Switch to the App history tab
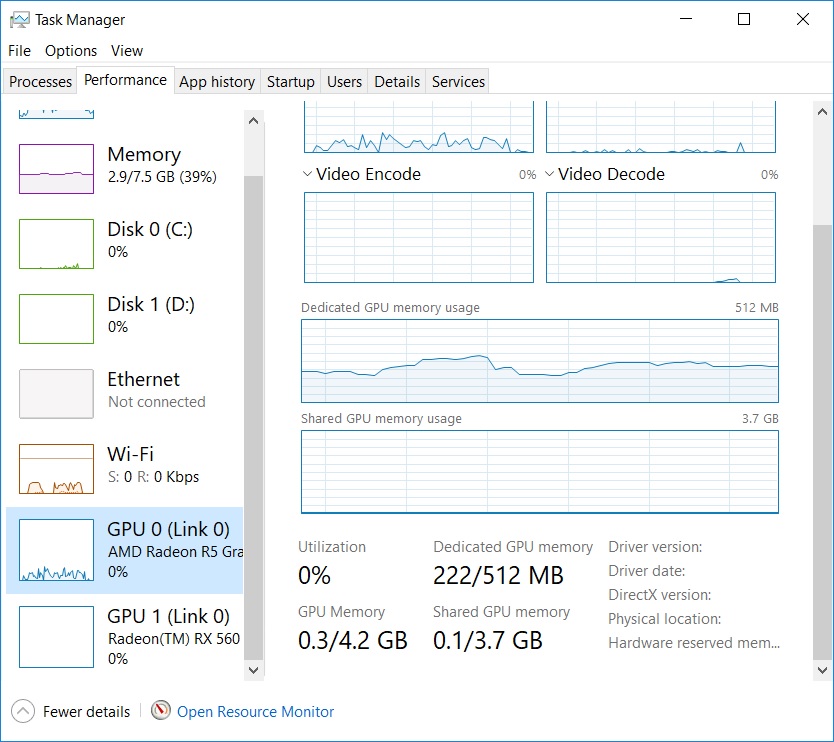This screenshot has height=742, width=834. 217,81
